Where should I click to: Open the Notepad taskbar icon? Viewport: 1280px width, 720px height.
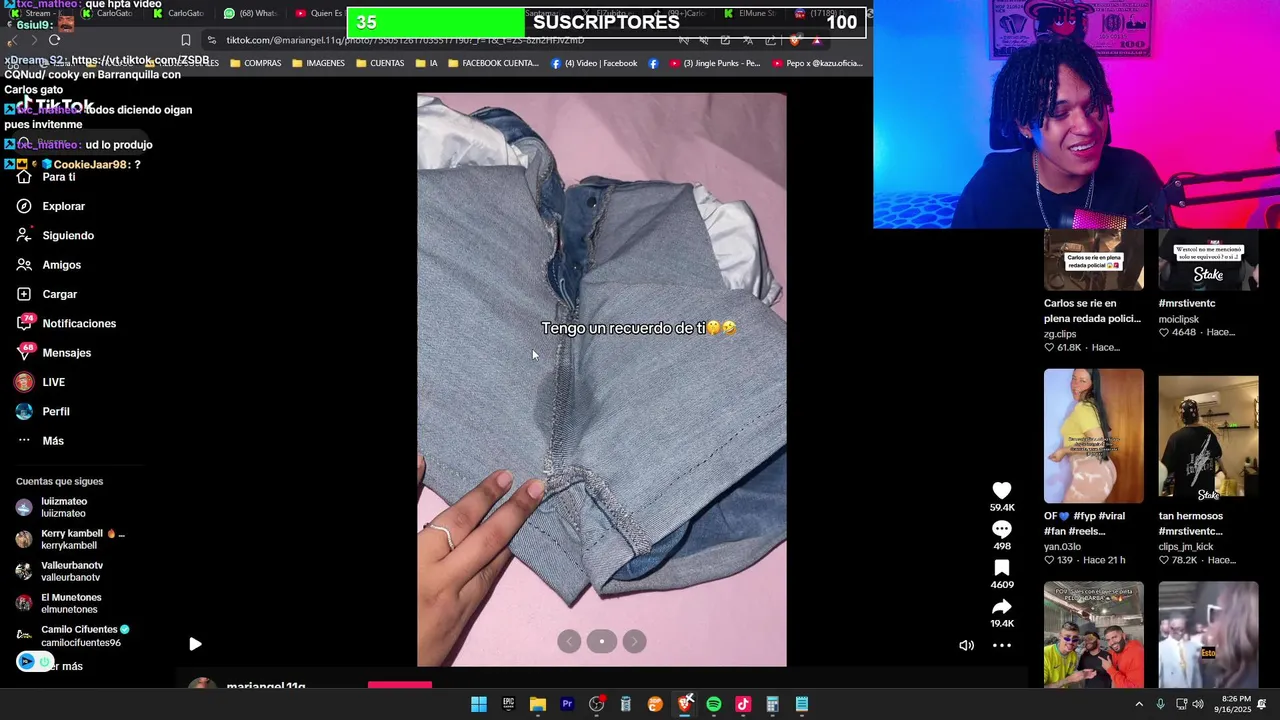point(801,704)
